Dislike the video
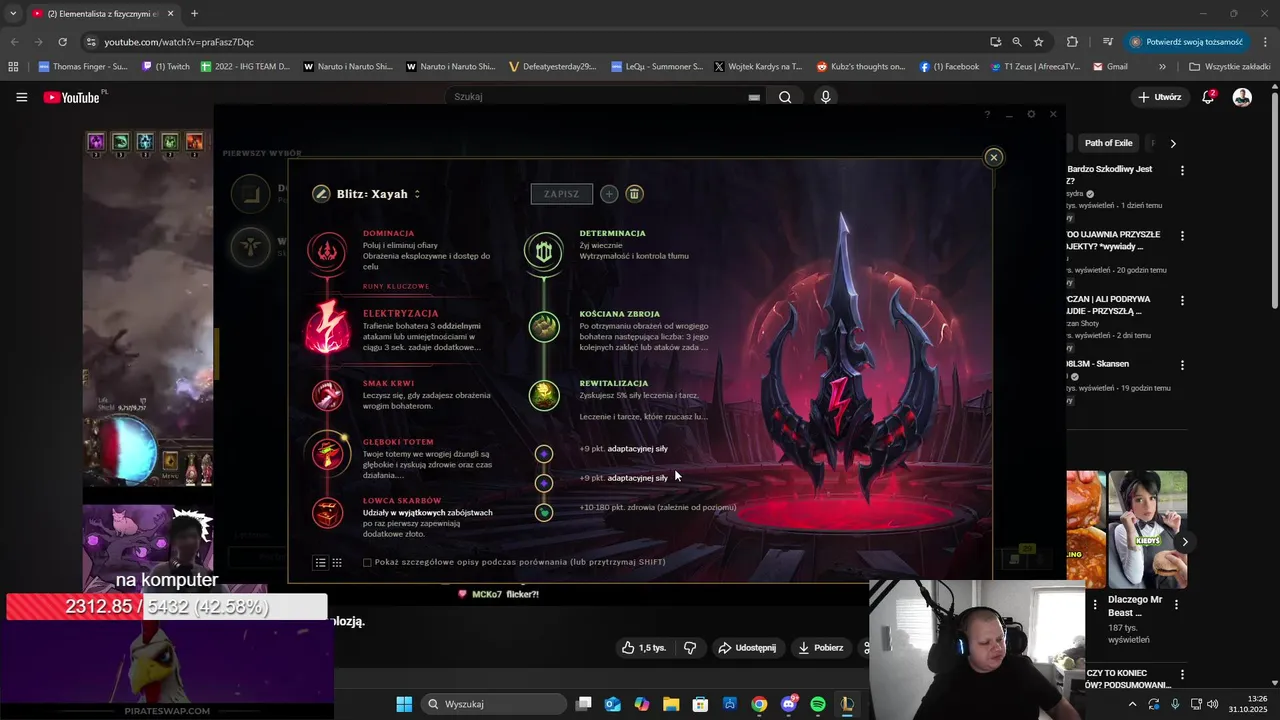 (x=690, y=648)
